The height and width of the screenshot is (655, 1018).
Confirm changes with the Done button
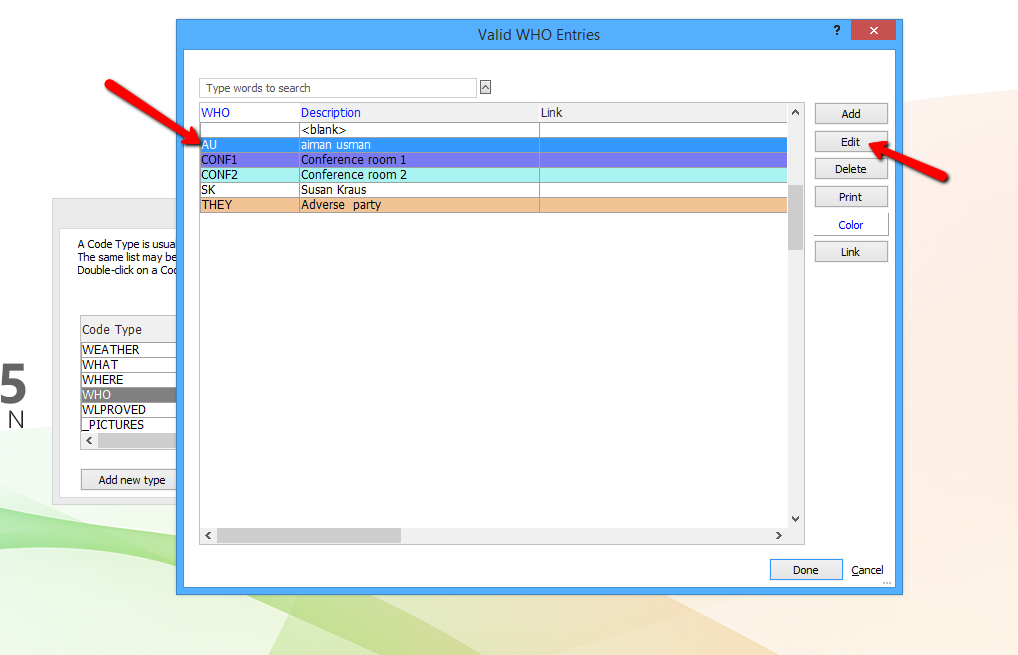(x=805, y=569)
